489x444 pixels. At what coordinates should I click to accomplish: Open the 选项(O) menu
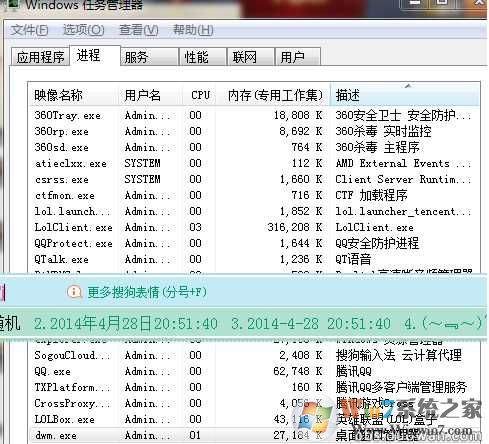(x=83, y=30)
